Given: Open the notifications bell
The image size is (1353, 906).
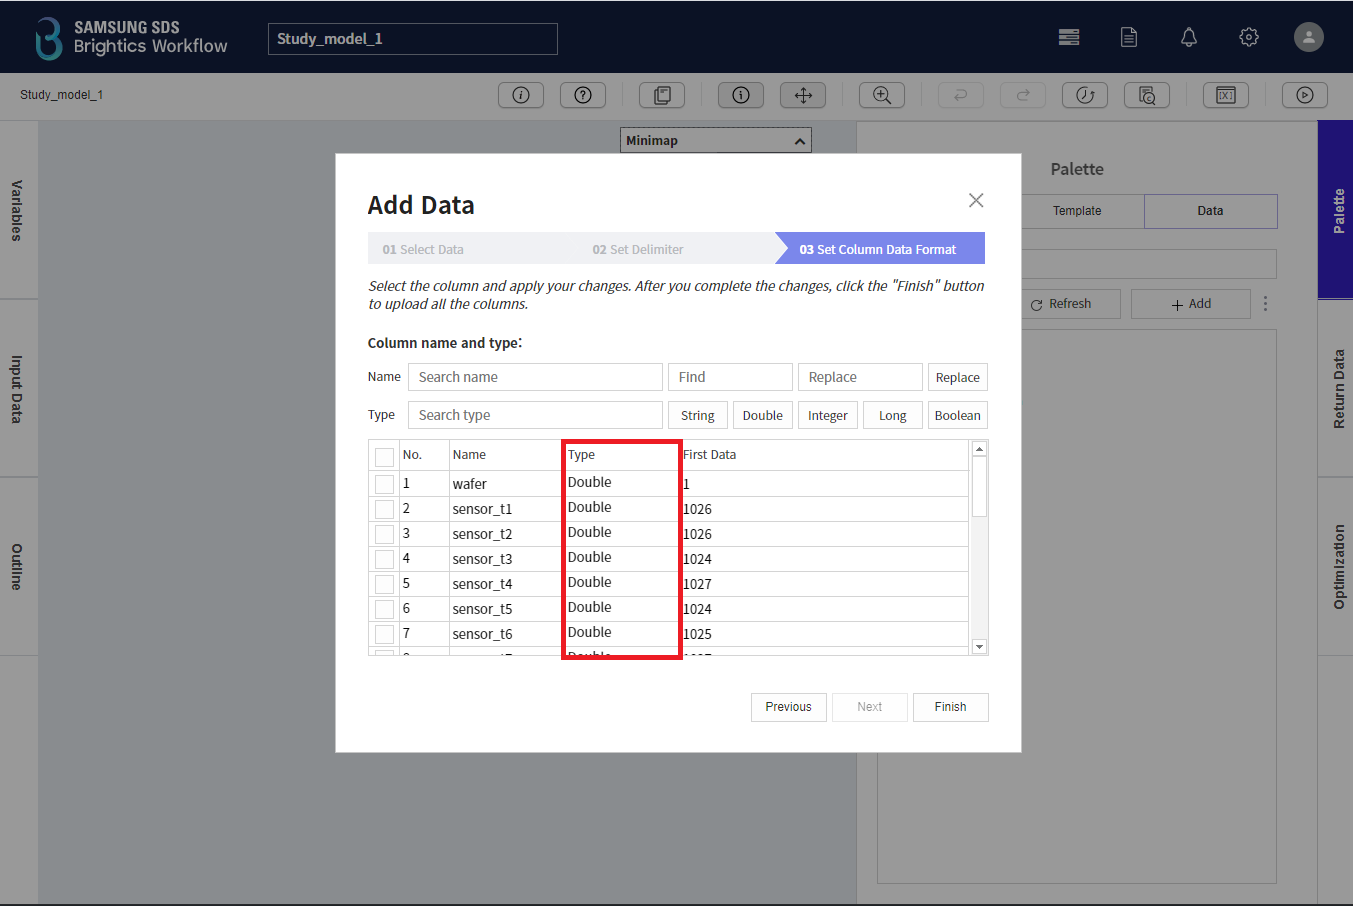Looking at the screenshot, I should 1189,37.
